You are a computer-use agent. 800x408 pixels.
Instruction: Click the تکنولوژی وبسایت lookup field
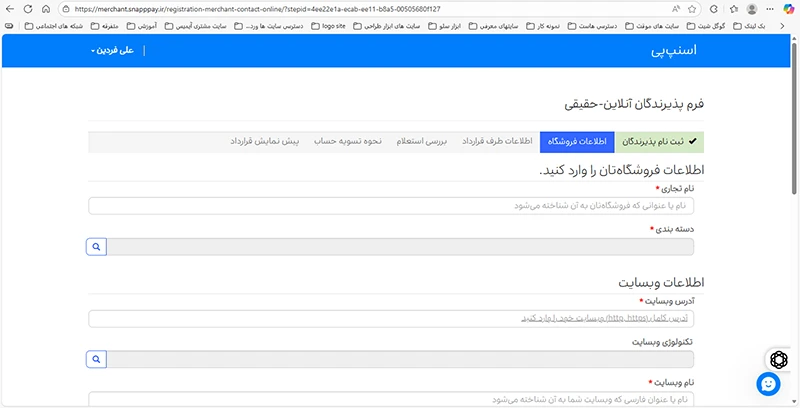pos(400,360)
